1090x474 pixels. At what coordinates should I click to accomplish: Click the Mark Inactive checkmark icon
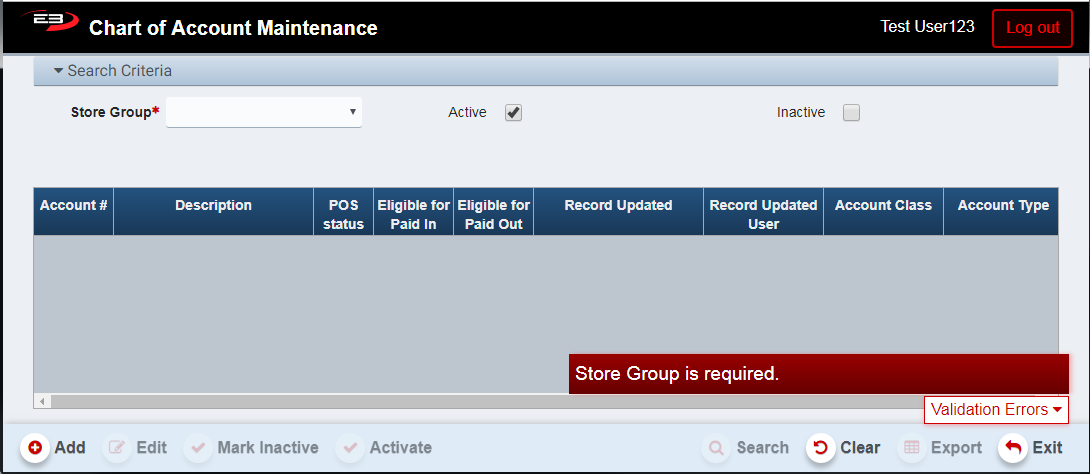(199, 448)
